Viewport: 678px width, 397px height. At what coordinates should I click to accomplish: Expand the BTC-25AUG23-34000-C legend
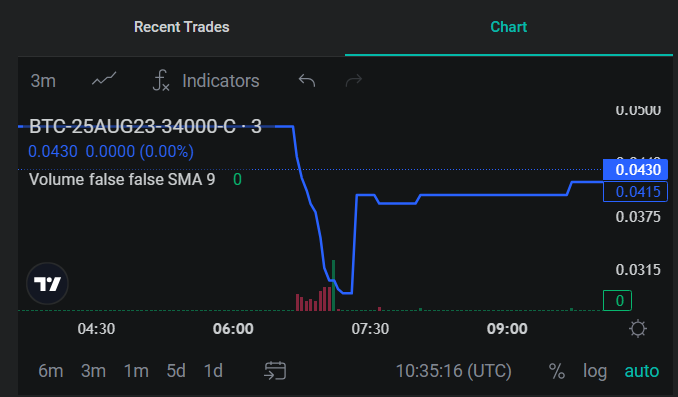coord(145,127)
